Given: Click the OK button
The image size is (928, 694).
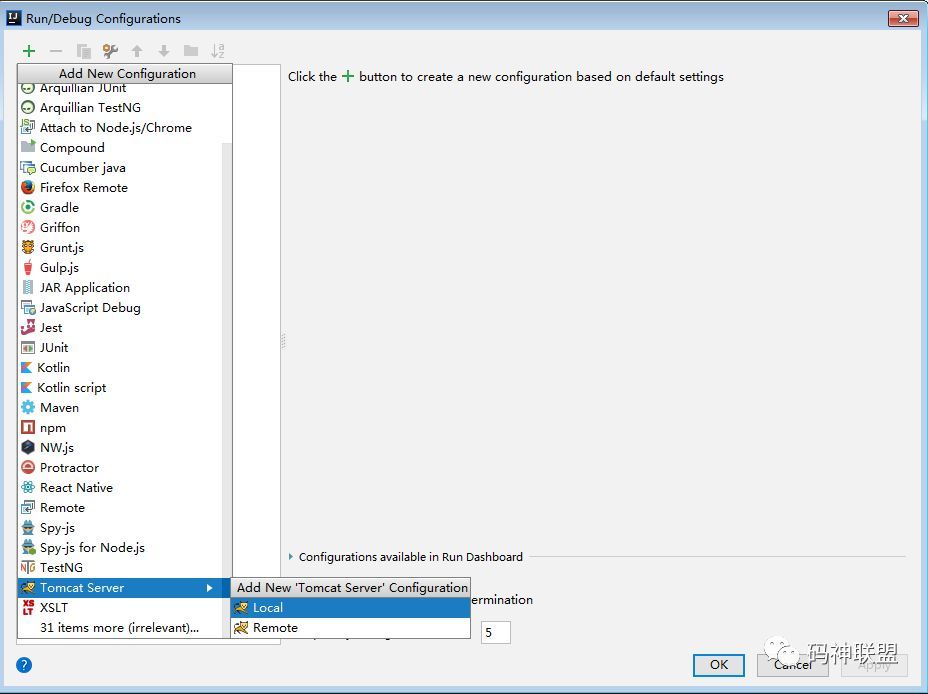Looking at the screenshot, I should 719,665.
